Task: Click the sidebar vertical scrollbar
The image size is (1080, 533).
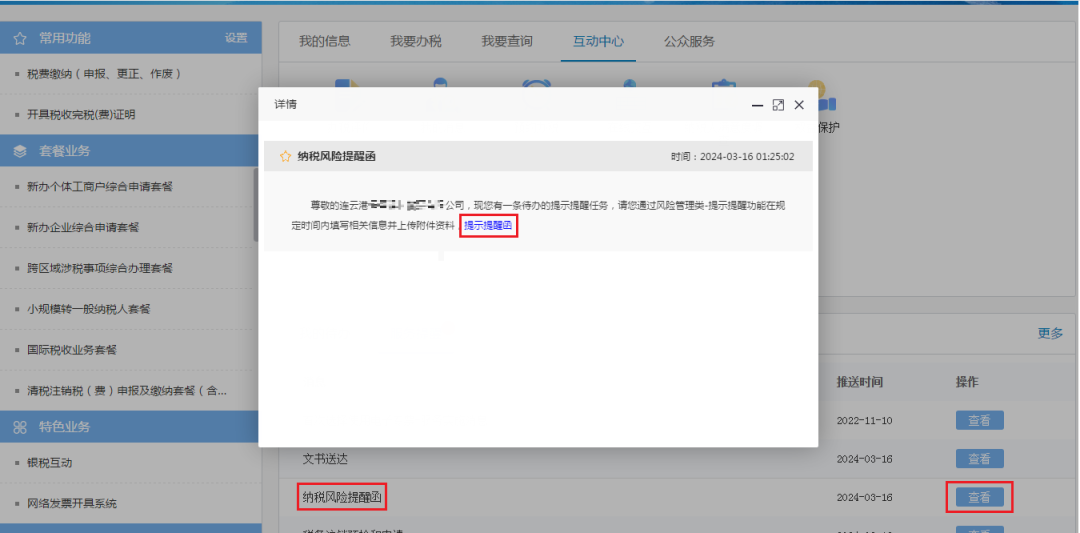Action: coord(257,205)
